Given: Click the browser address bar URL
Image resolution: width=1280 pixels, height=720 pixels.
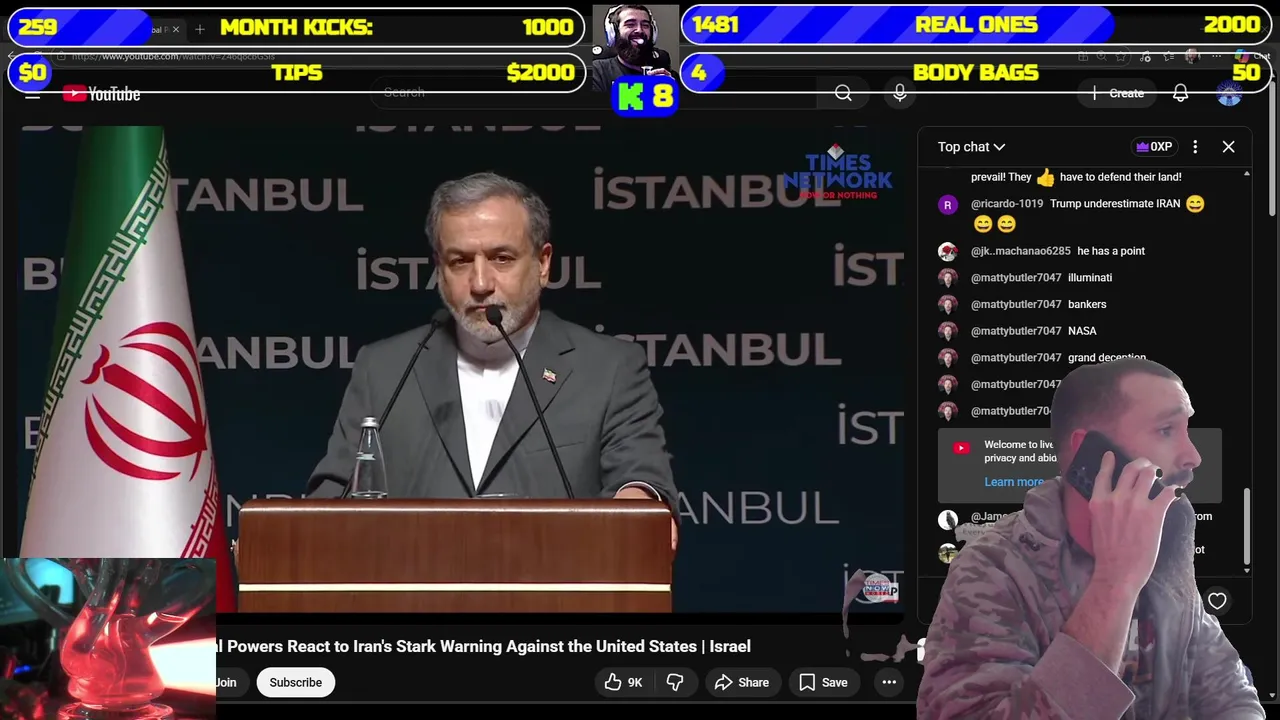Looking at the screenshot, I should tap(172, 56).
